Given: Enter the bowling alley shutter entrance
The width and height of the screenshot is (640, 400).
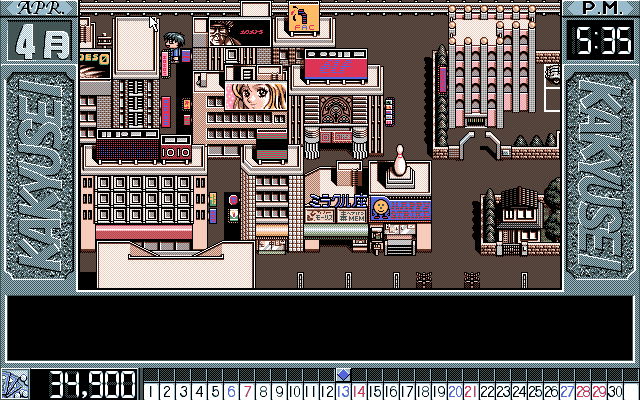Looking at the screenshot, I should [400, 245].
